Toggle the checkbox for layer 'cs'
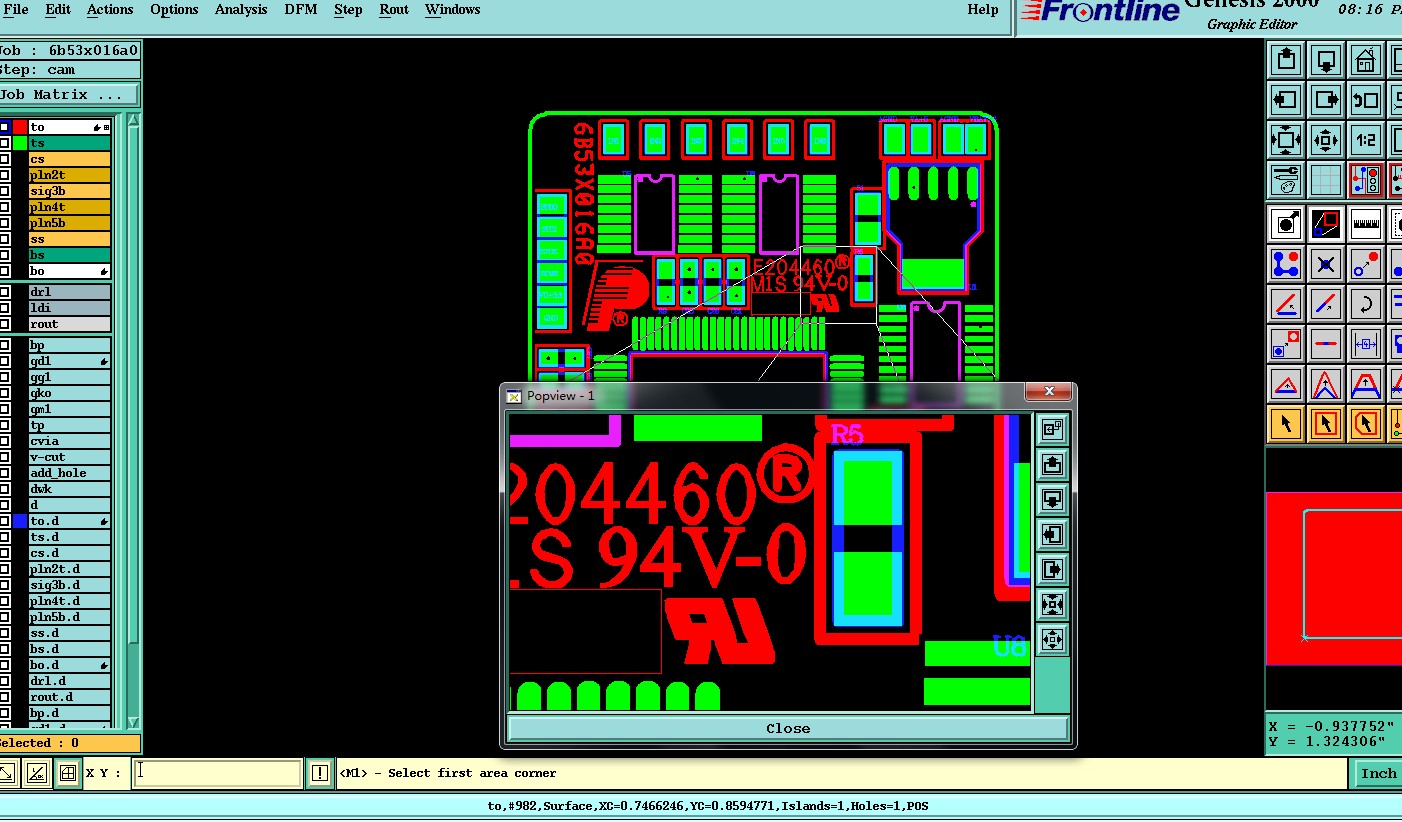1402x822 pixels. pos(5,159)
